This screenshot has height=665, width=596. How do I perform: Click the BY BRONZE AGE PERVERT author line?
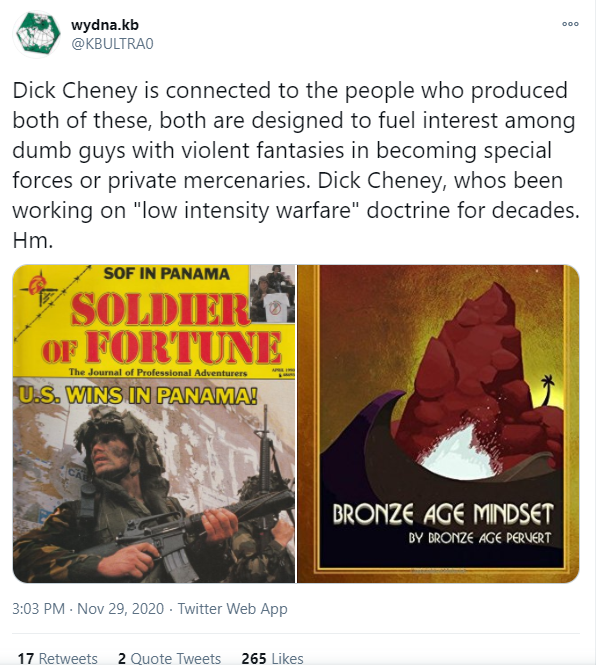(x=479, y=538)
